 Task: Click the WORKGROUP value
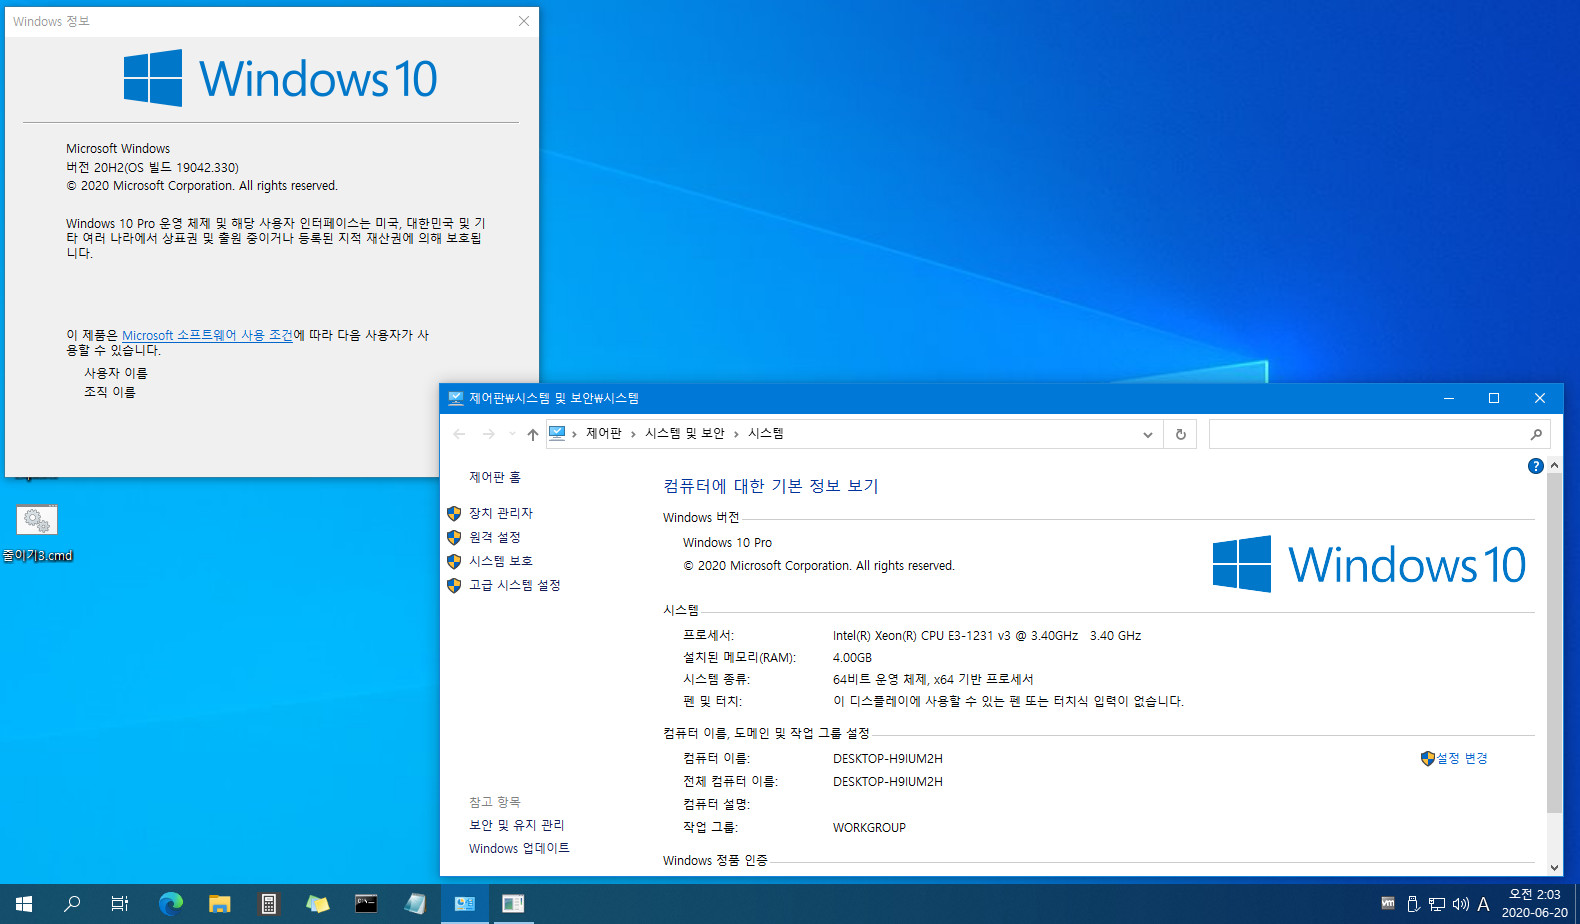click(x=869, y=828)
